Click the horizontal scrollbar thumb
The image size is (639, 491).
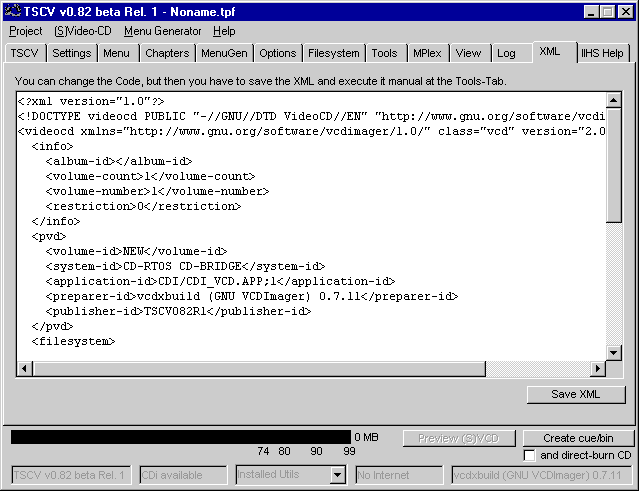(259, 369)
